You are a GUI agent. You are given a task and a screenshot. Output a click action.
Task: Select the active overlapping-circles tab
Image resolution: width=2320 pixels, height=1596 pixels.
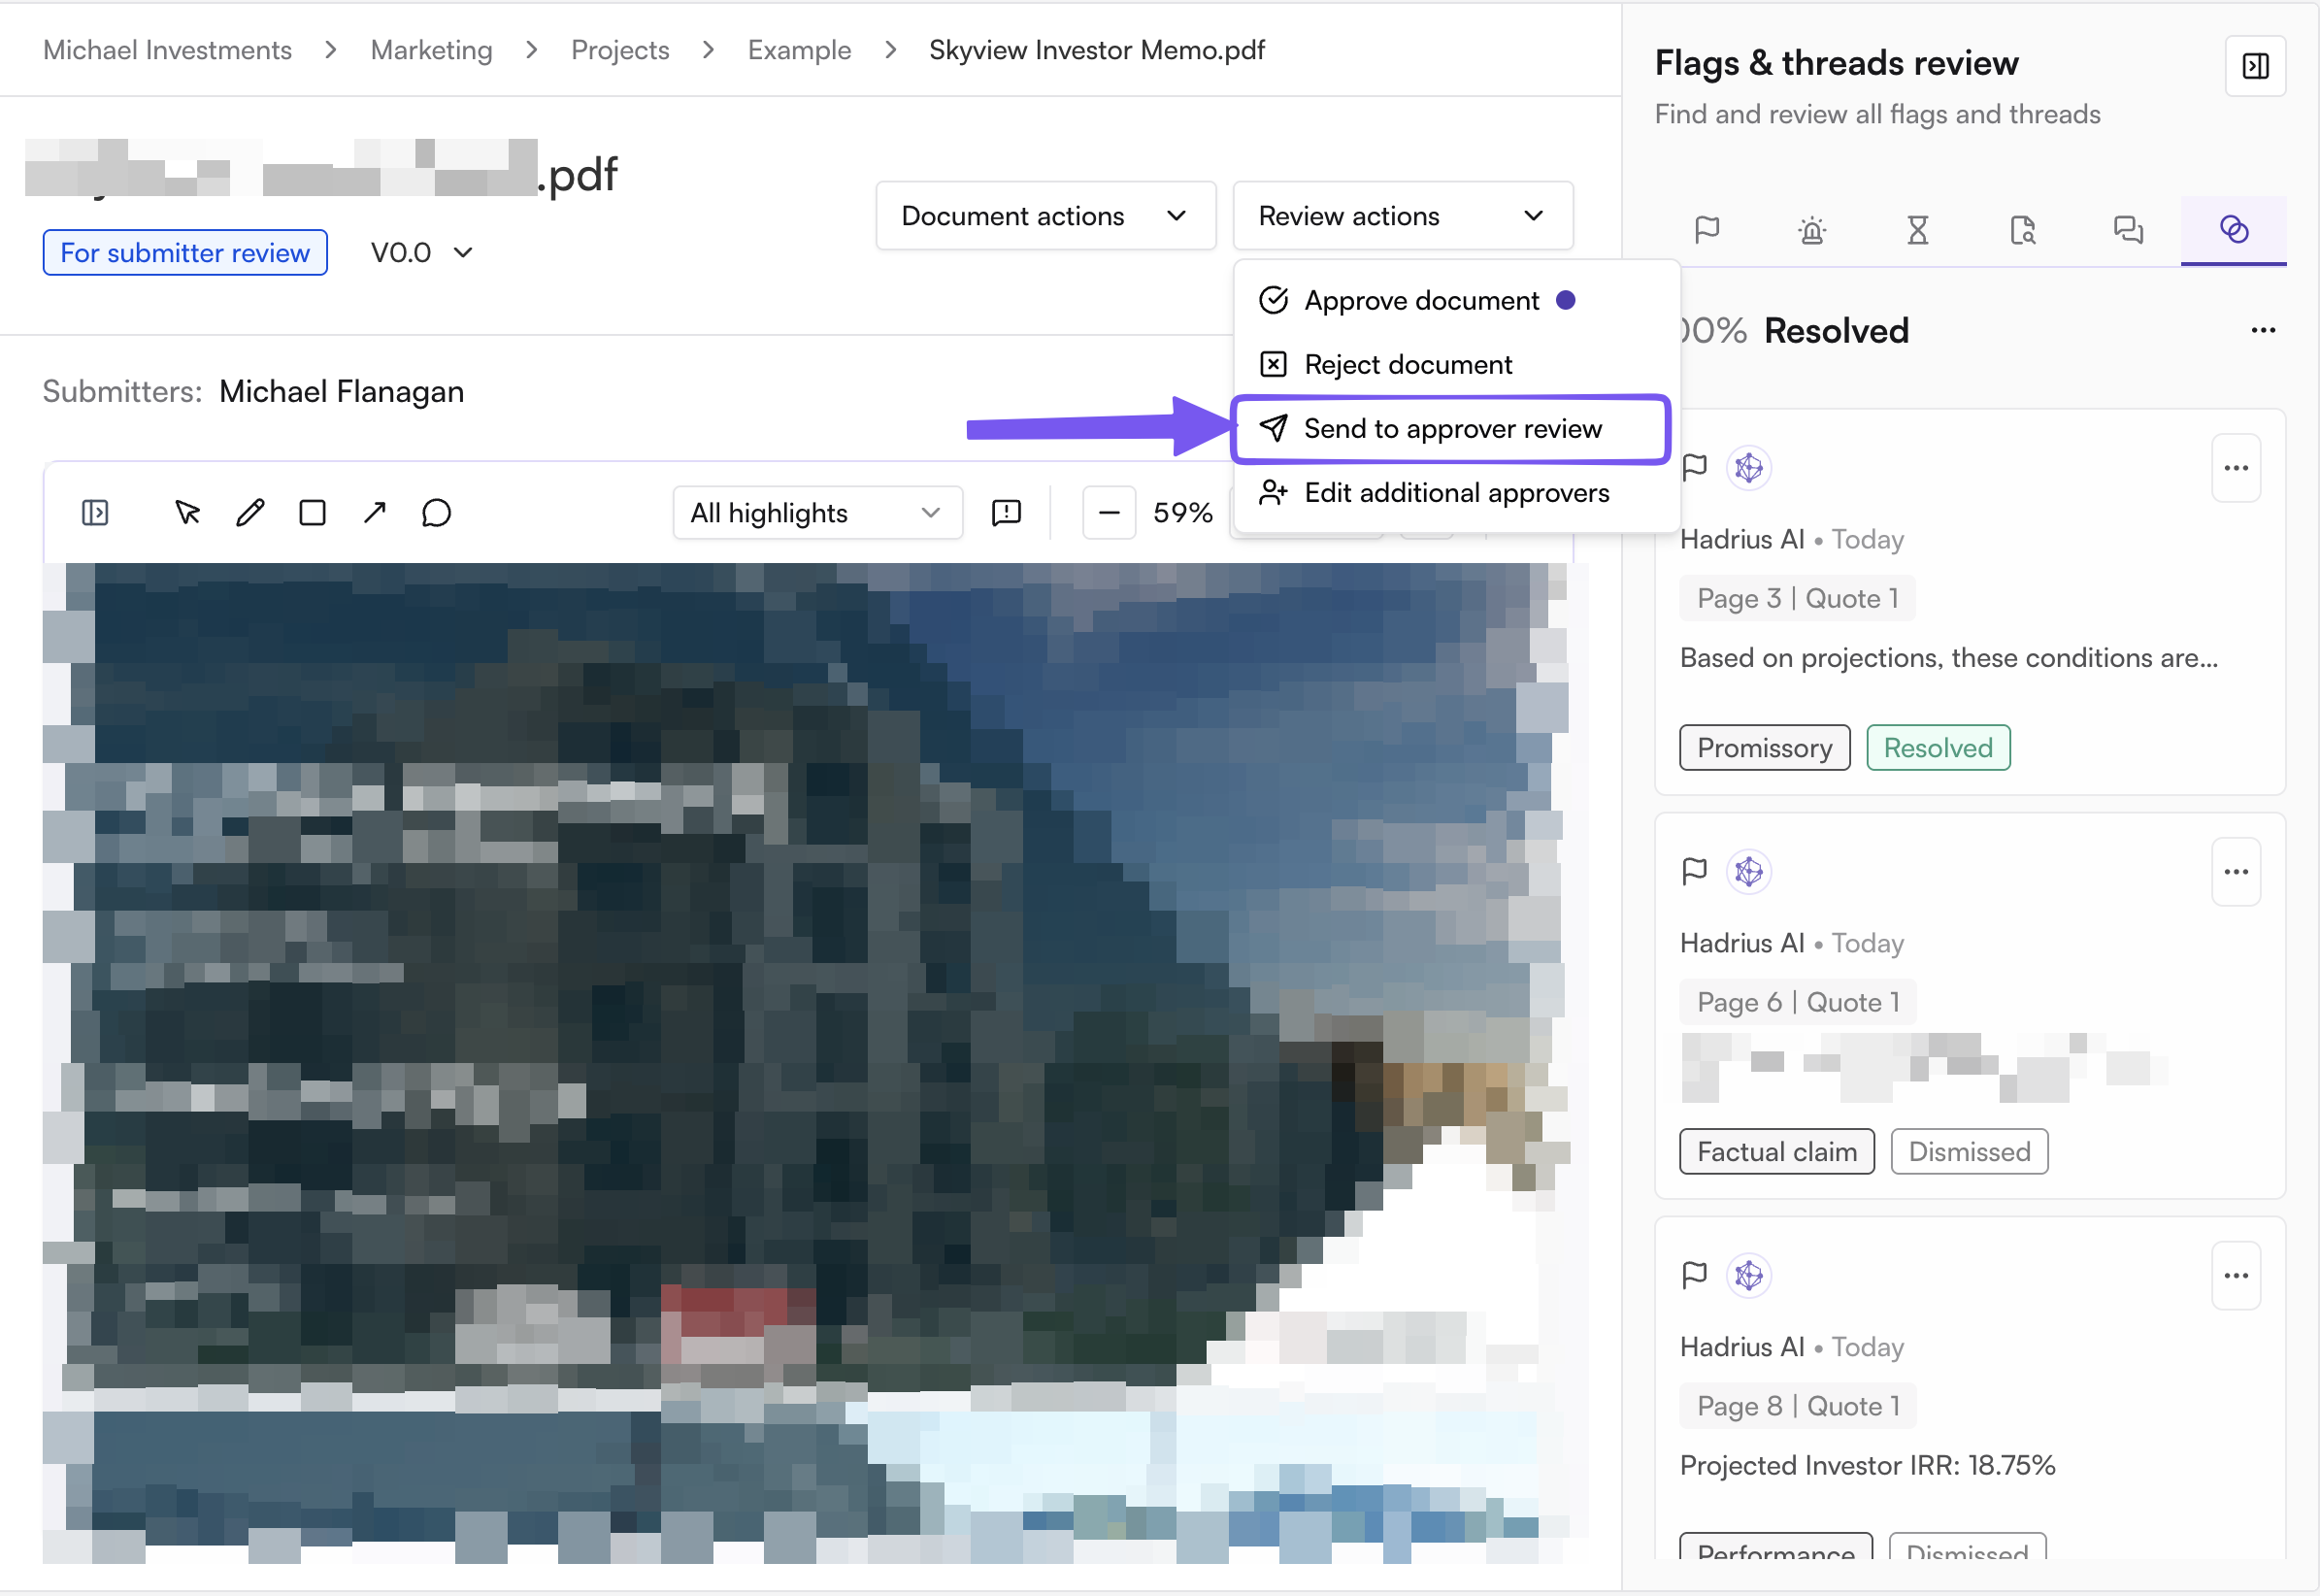coord(2234,230)
